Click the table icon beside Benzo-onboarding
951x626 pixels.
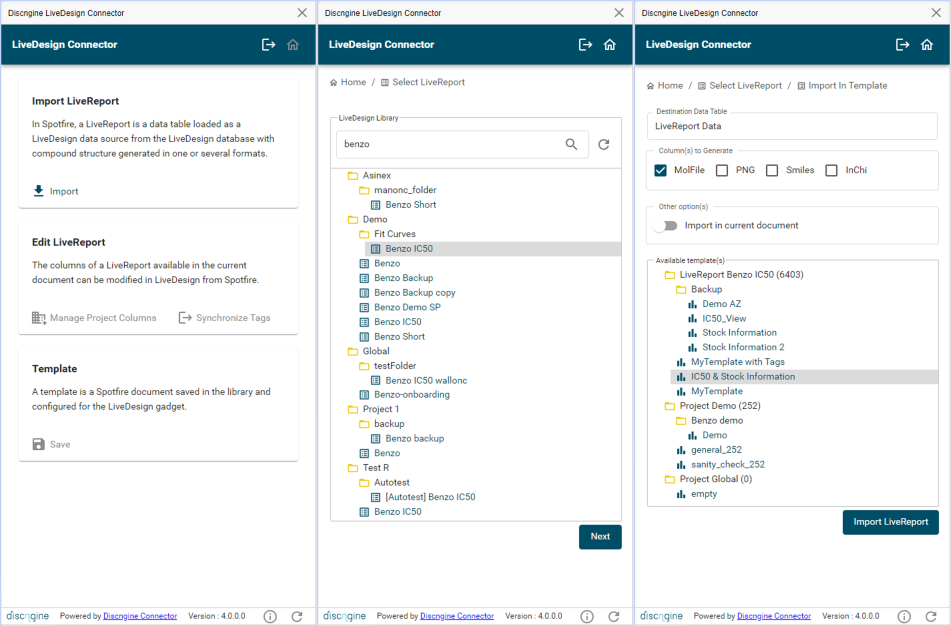pos(365,395)
